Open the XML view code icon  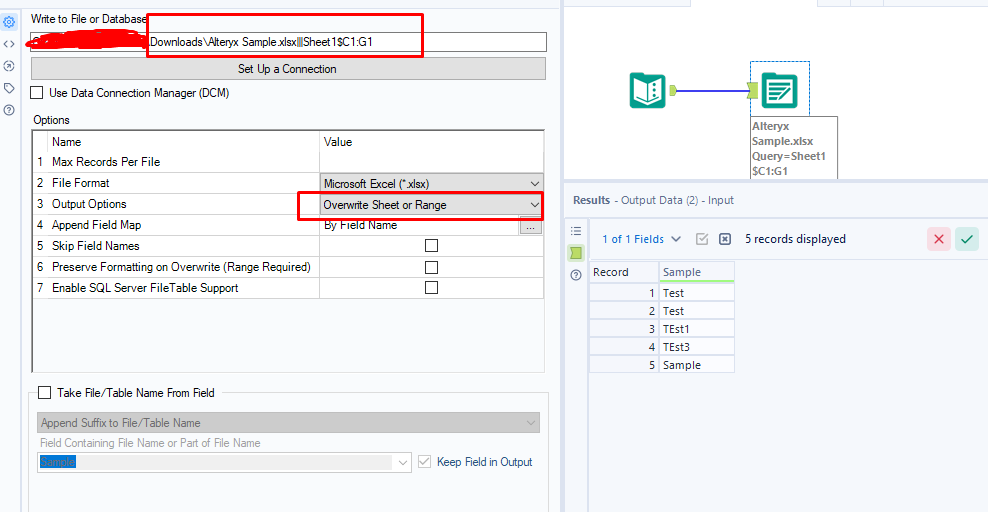point(9,44)
